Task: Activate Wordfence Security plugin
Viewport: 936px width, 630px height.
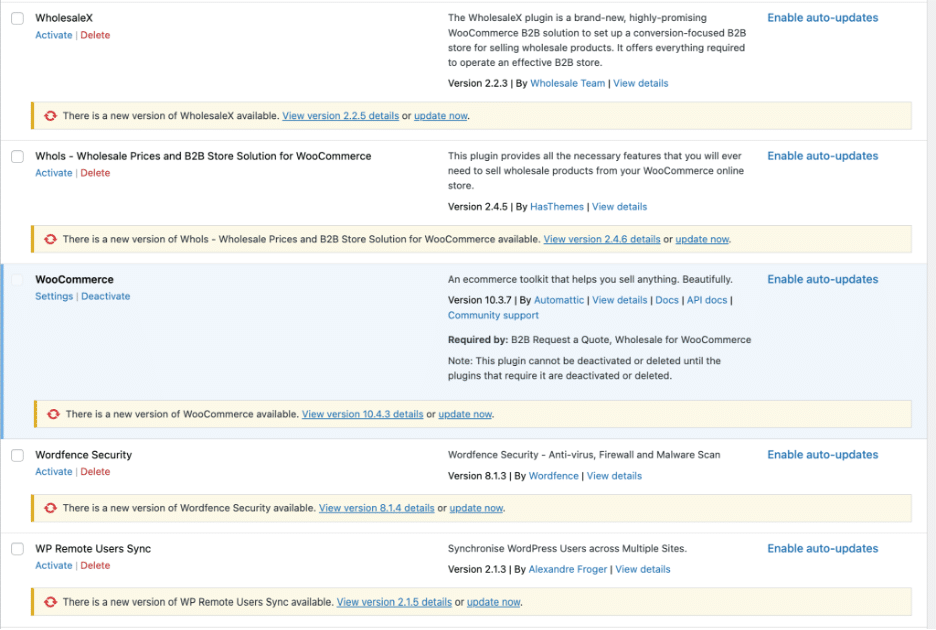Action: 54,472
